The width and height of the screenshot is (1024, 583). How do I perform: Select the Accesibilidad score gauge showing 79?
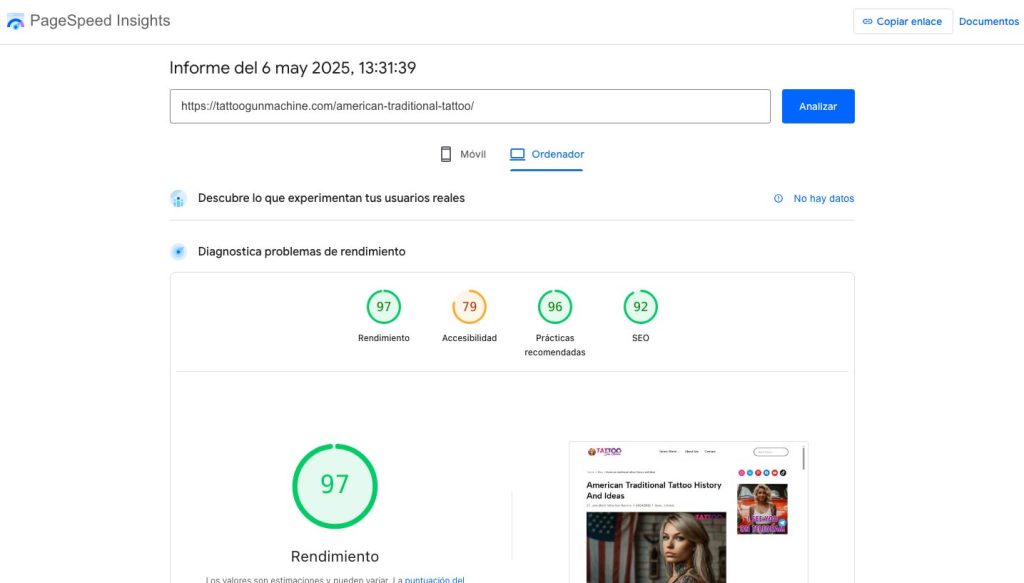pyautogui.click(x=469, y=307)
